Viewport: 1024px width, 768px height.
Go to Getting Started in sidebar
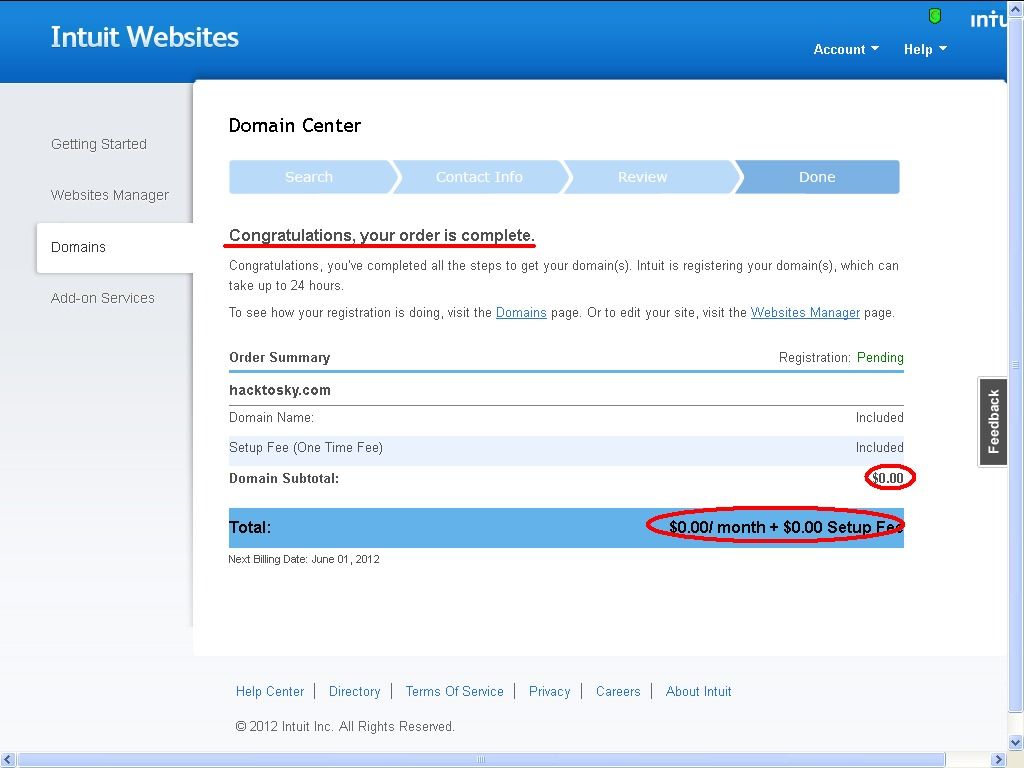pos(99,144)
